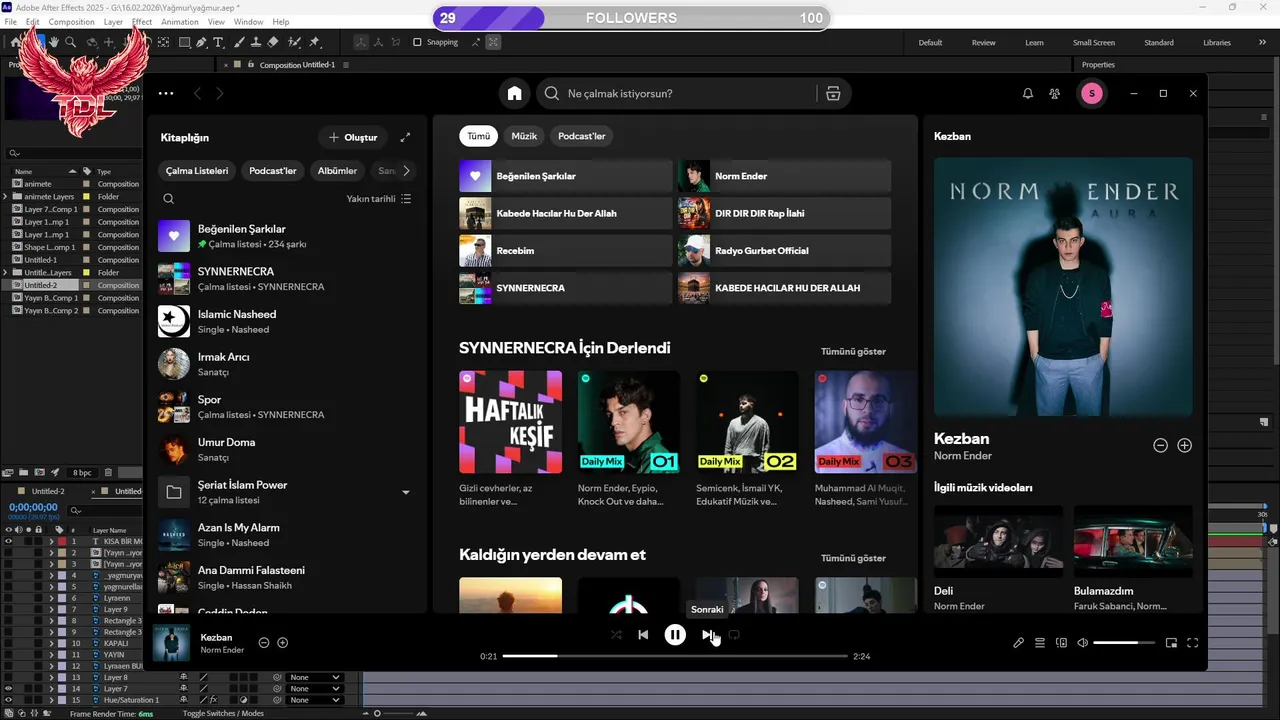Open parent dropdown for Layer 8

coord(314,677)
